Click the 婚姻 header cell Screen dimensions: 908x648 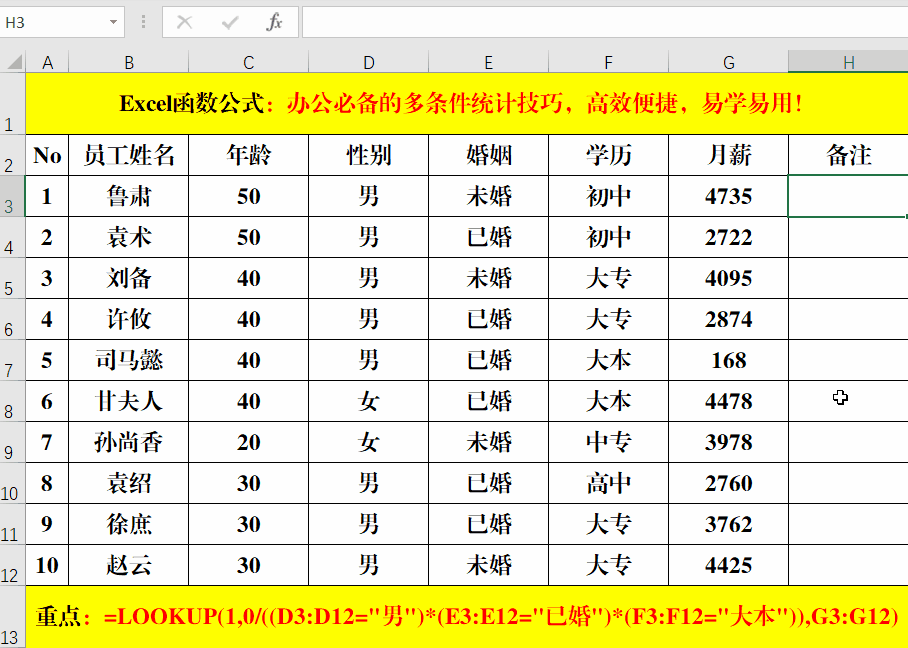488,155
